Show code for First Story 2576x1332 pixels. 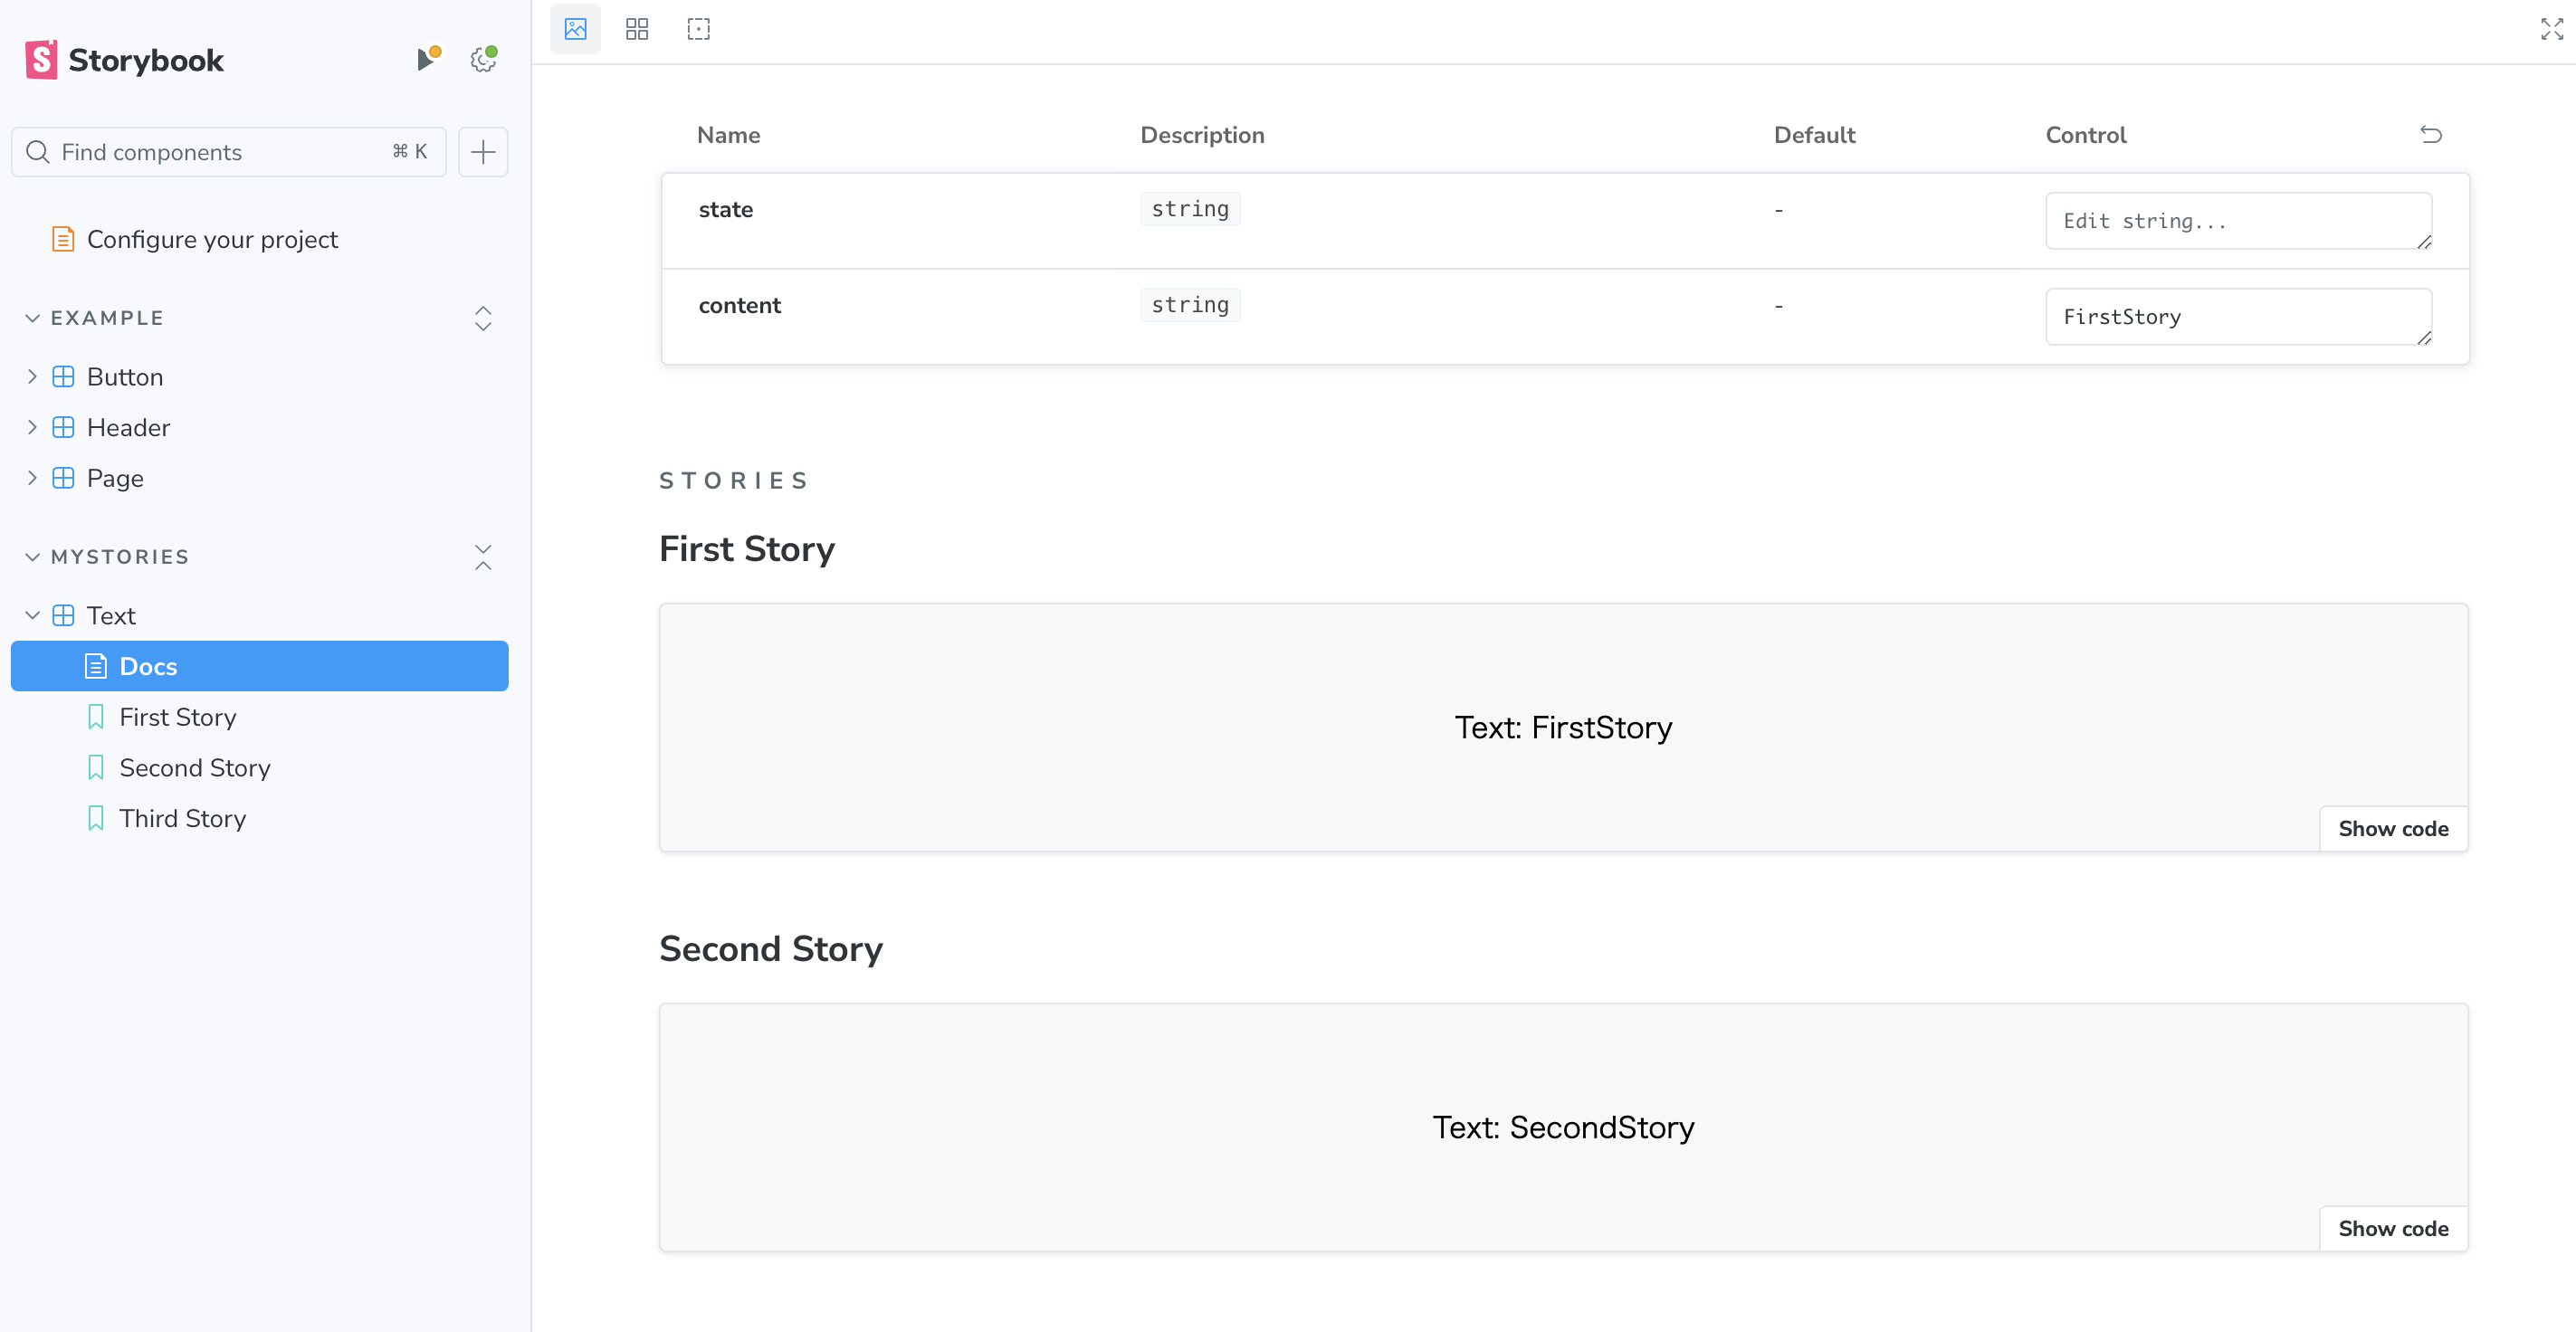(x=2392, y=829)
